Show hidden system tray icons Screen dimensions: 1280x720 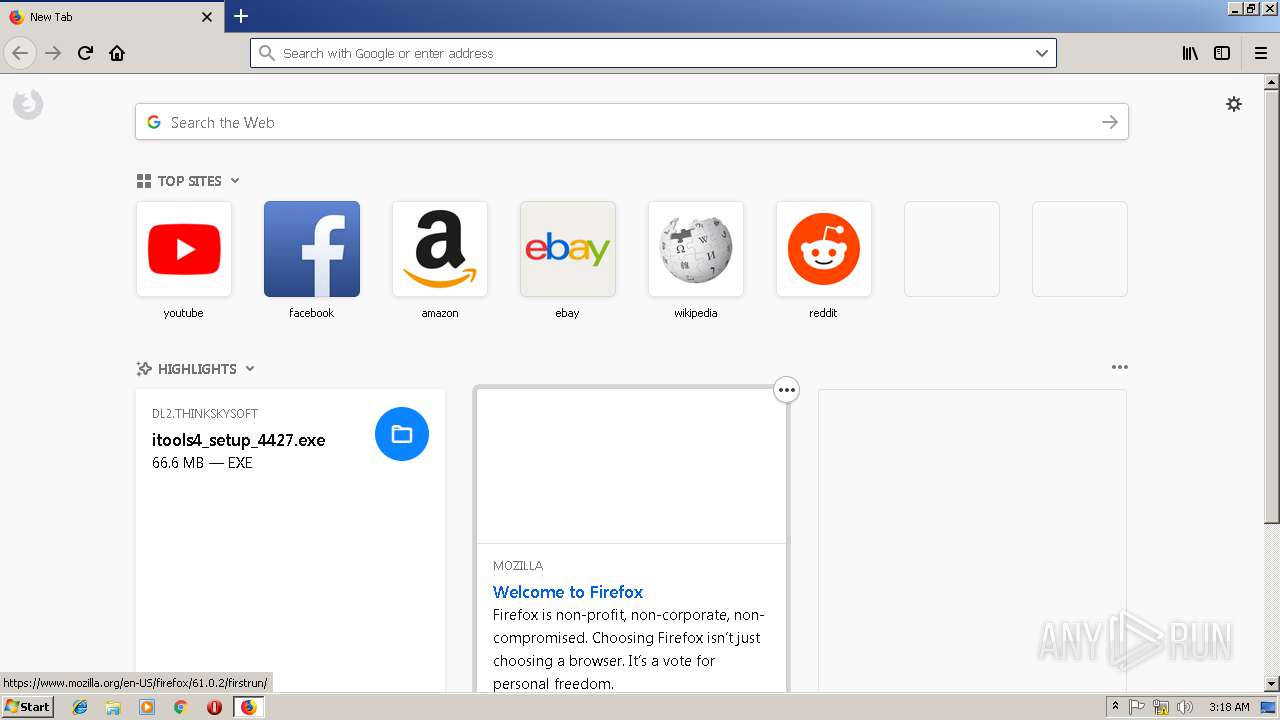(x=1115, y=707)
